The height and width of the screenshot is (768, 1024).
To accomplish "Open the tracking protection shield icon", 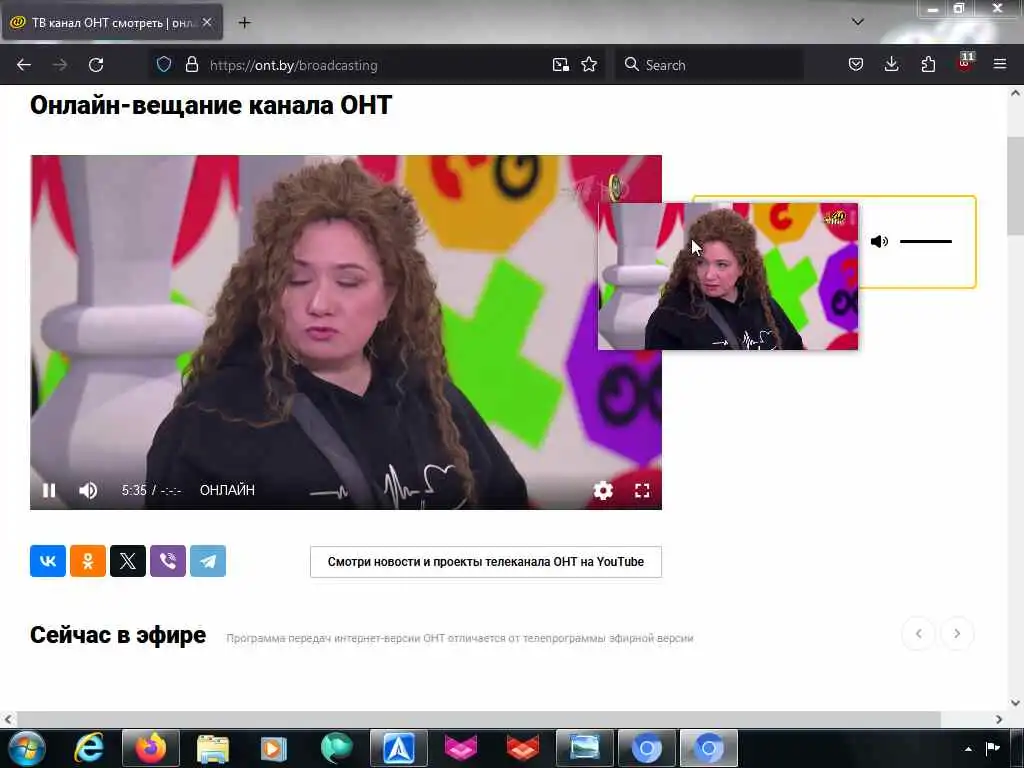I will (164, 64).
